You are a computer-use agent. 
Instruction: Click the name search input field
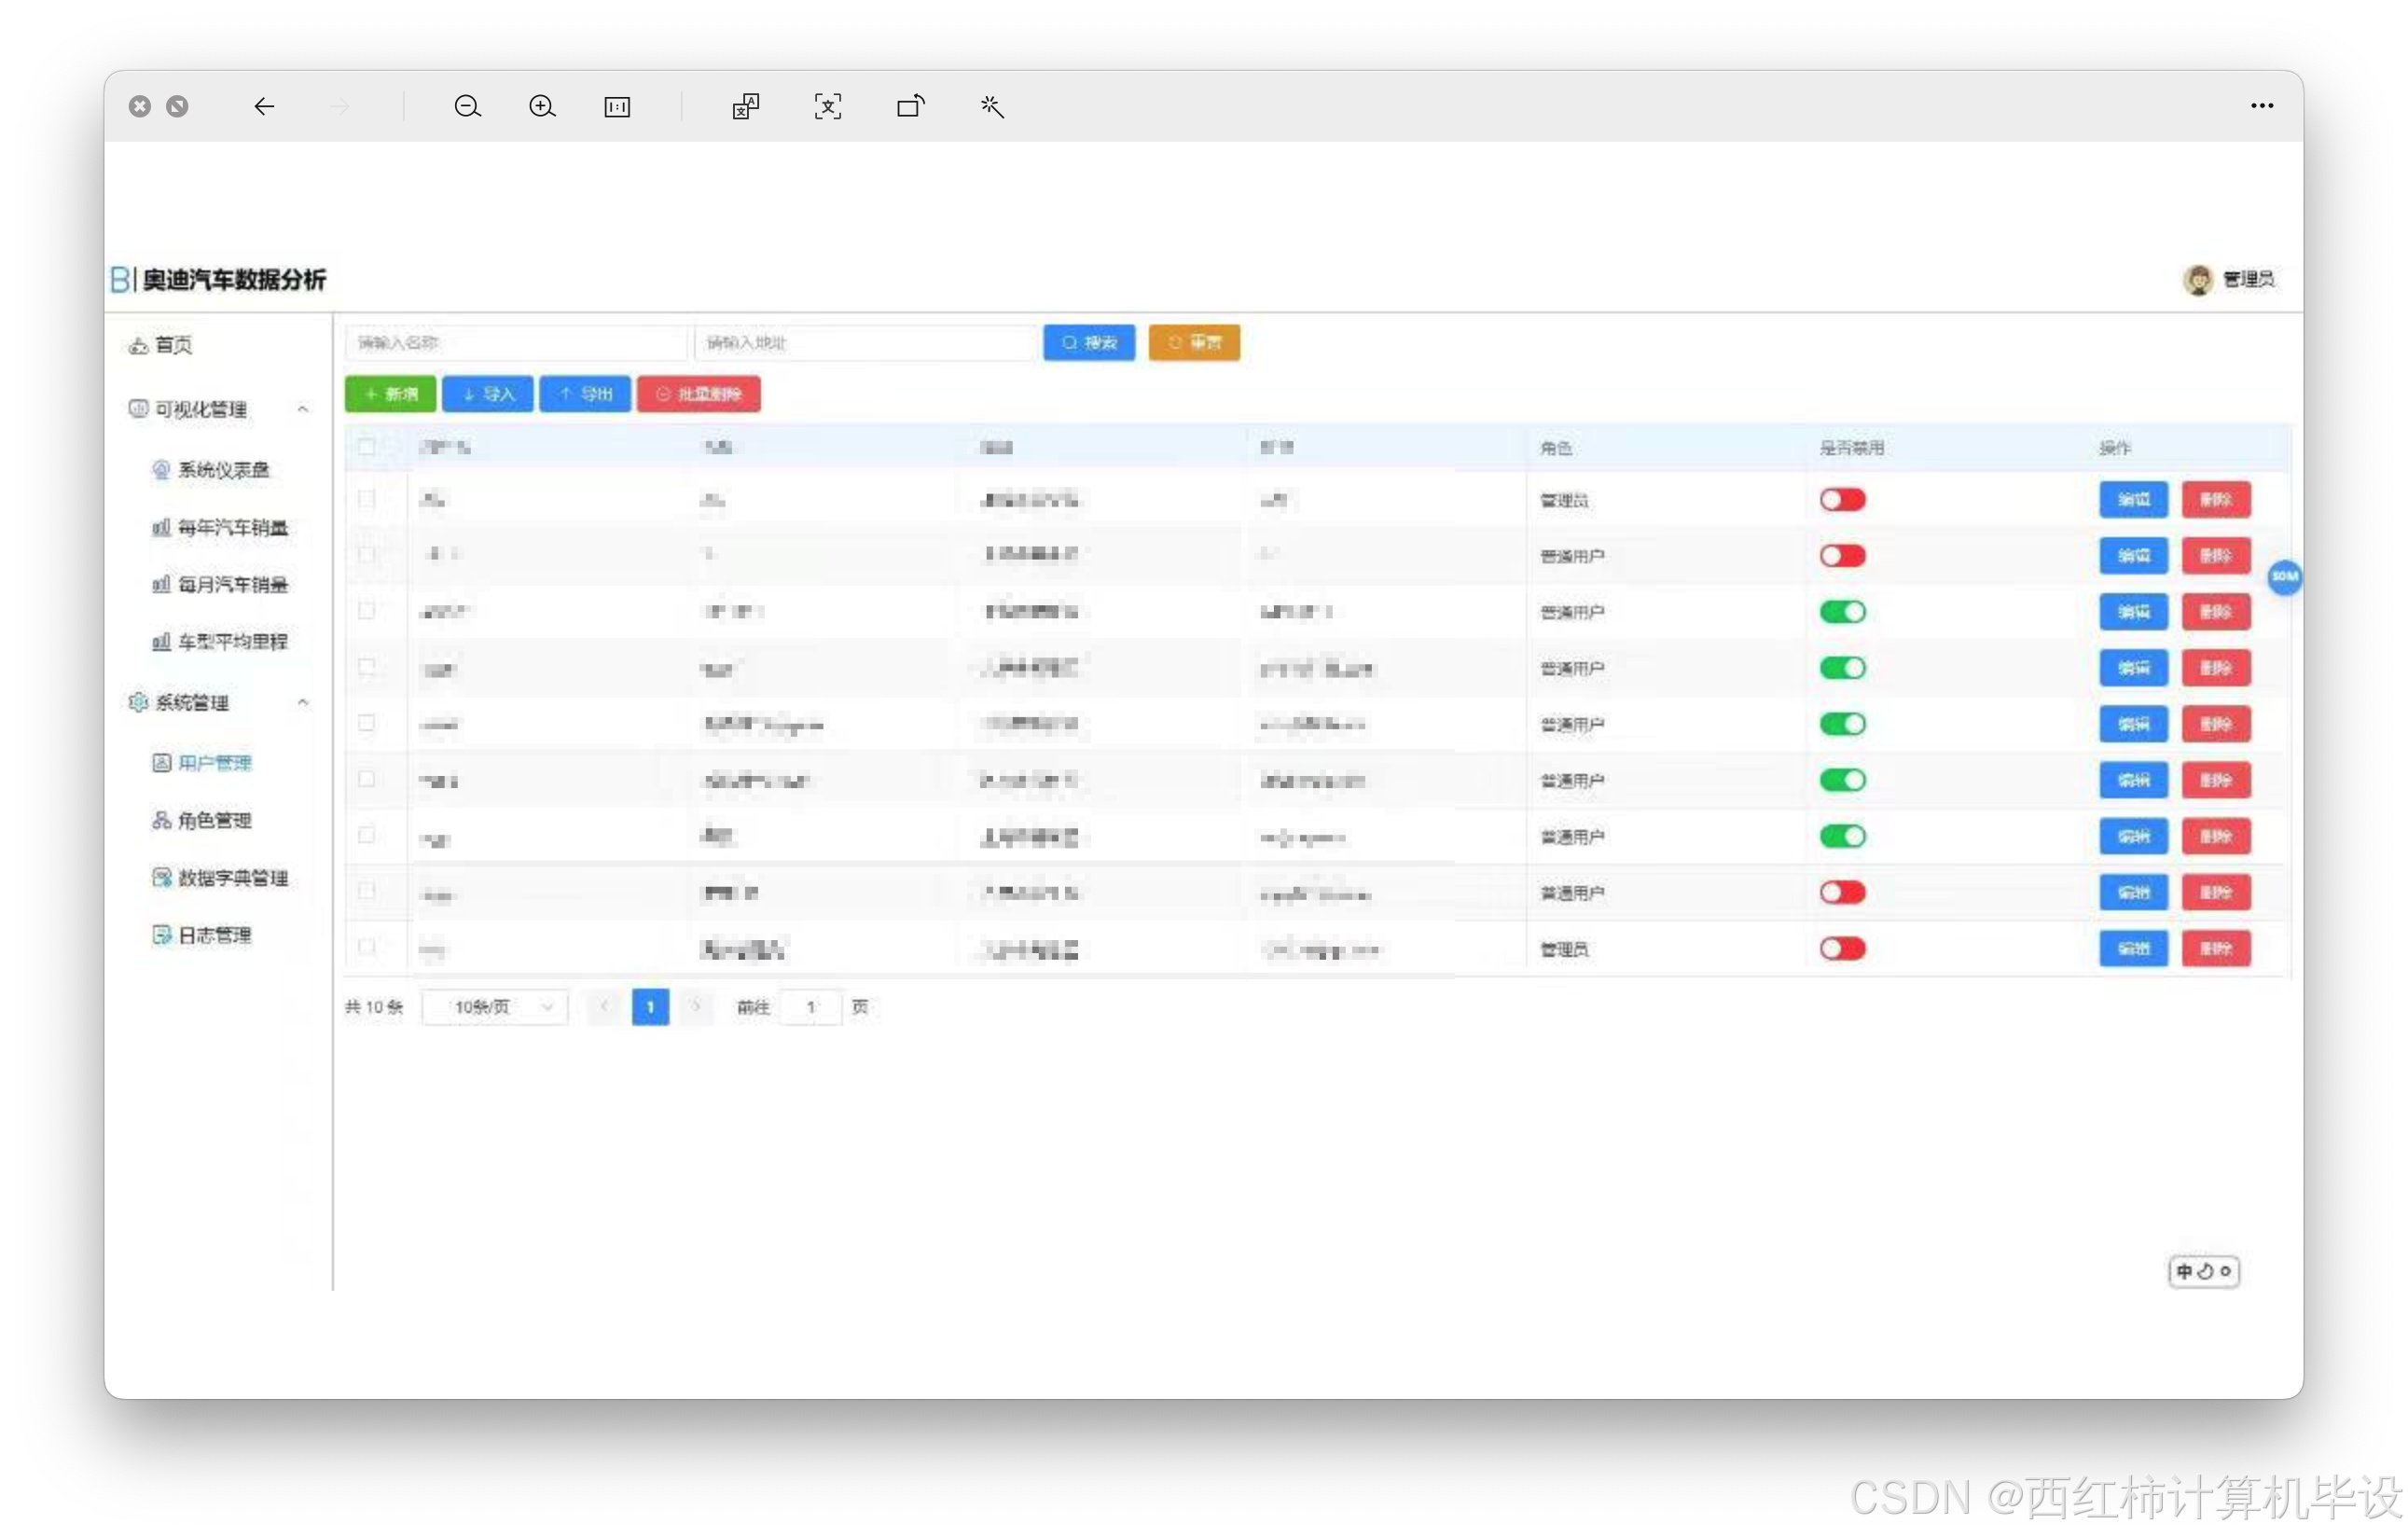pyautogui.click(x=516, y=342)
